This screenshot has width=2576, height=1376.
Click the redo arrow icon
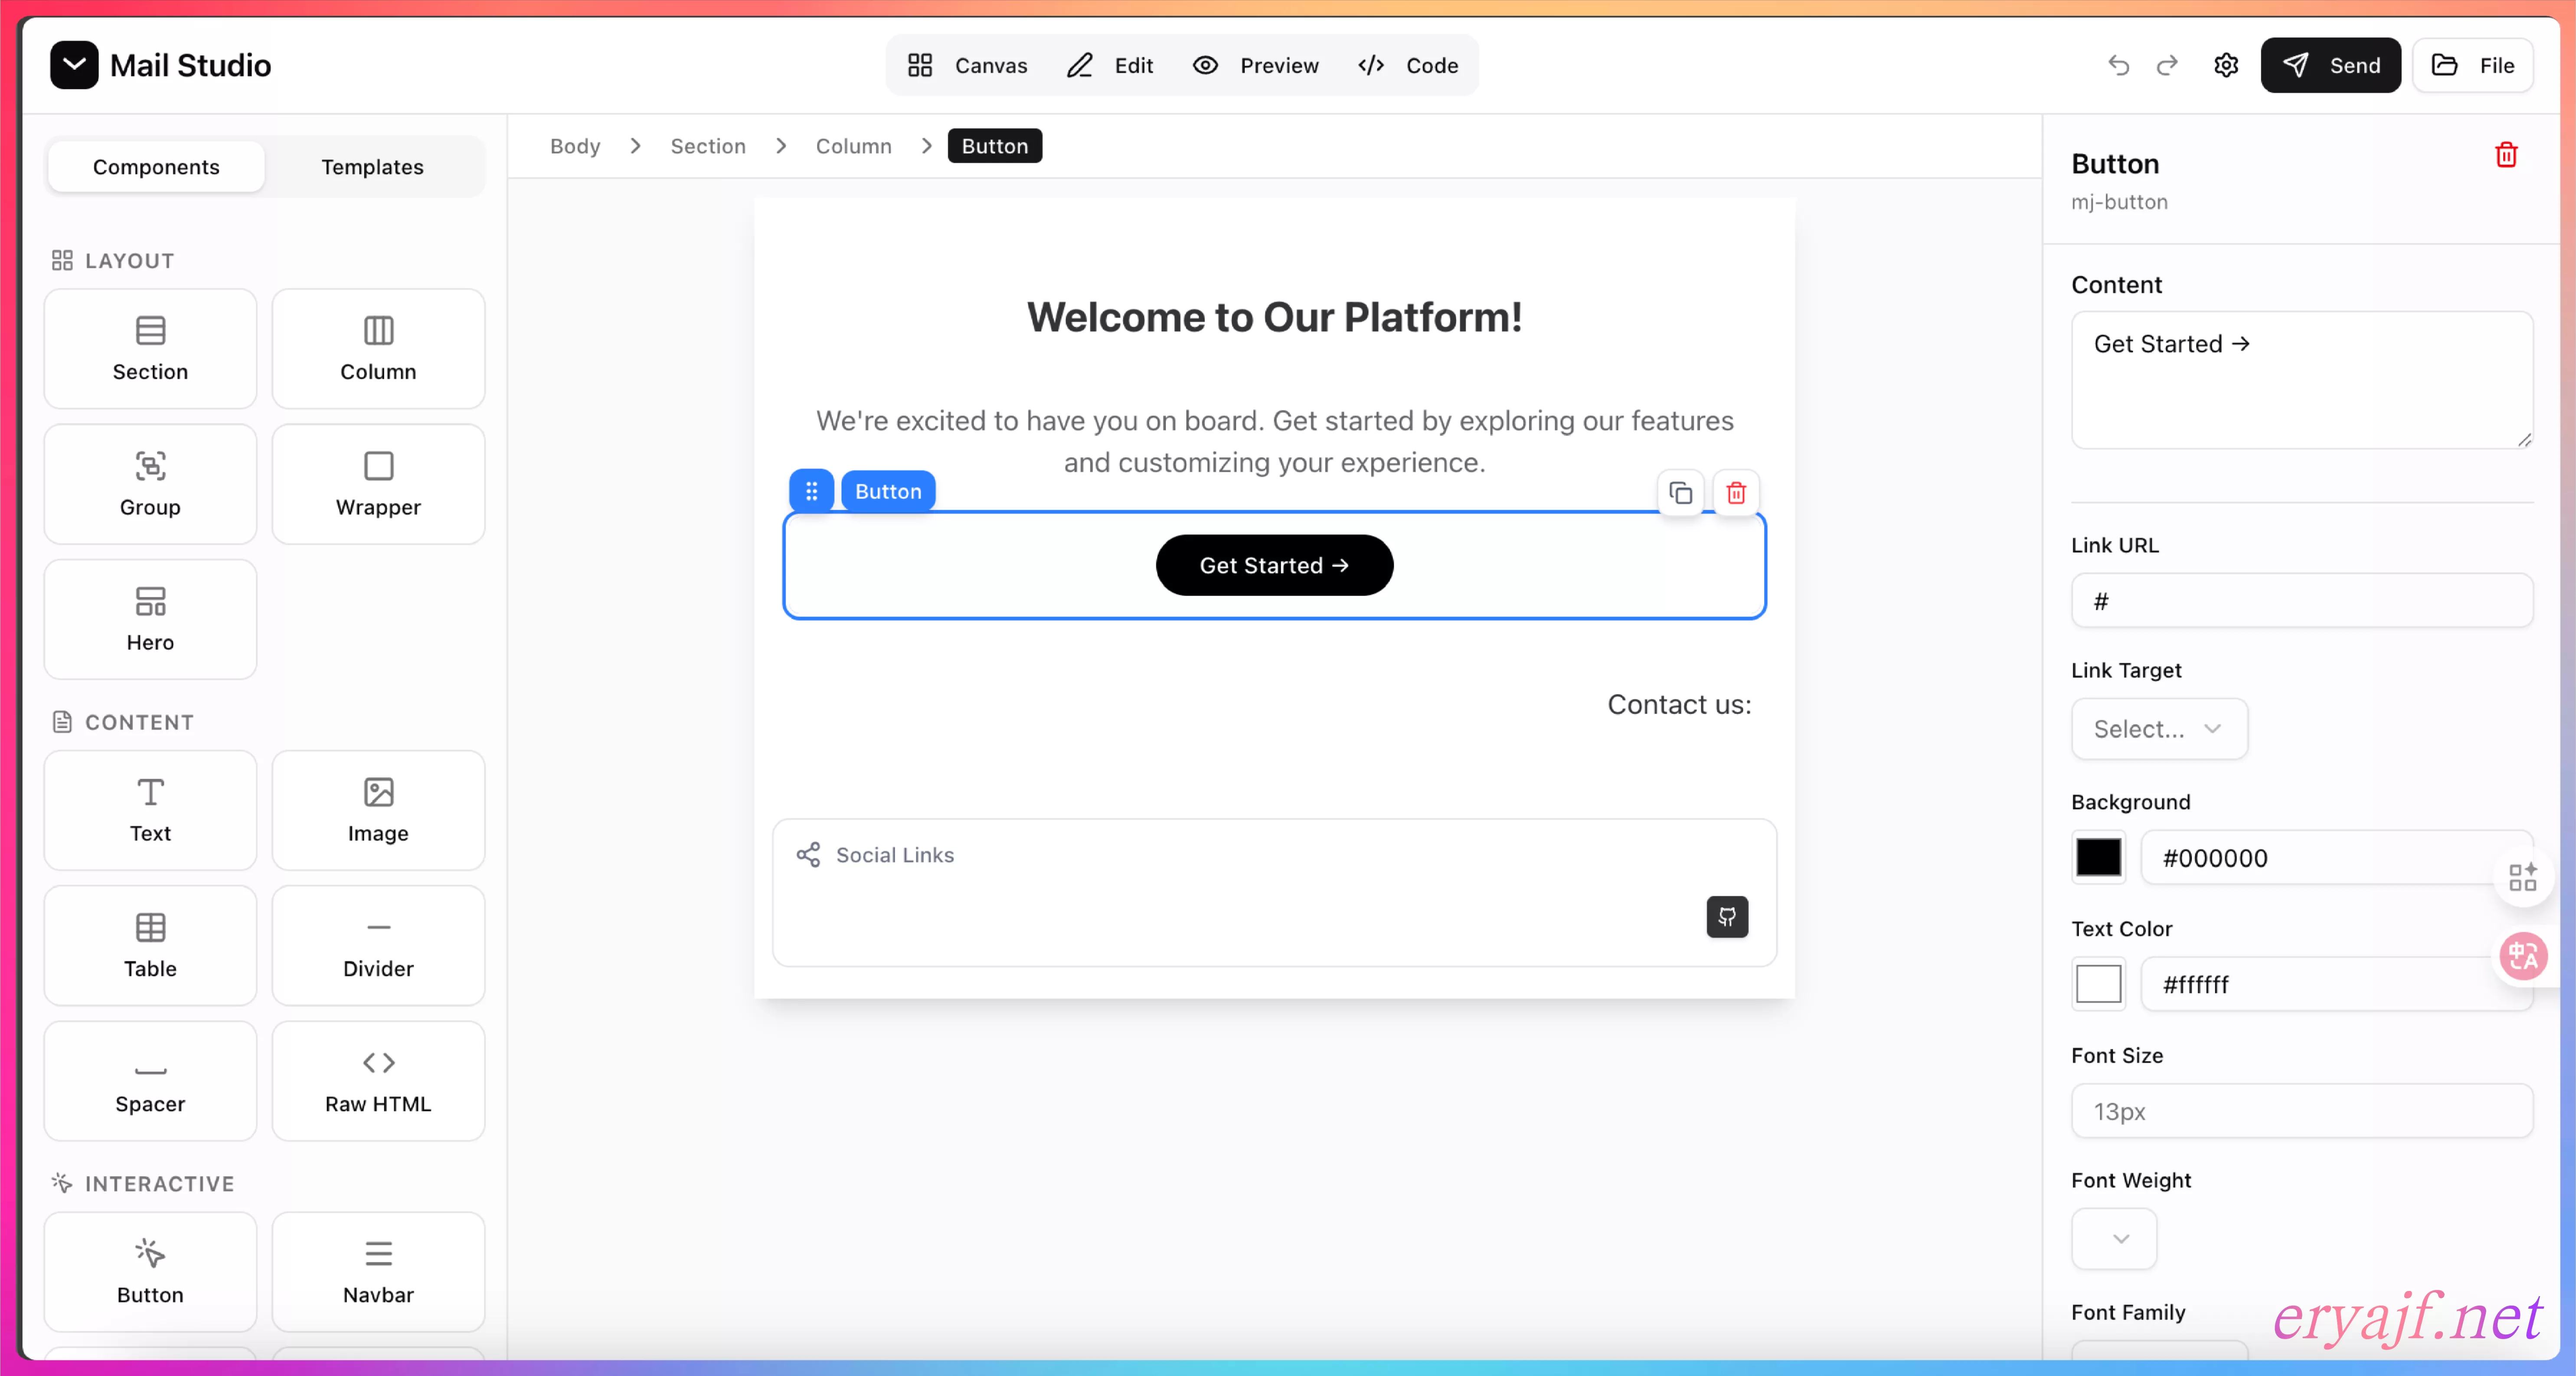(x=2167, y=65)
